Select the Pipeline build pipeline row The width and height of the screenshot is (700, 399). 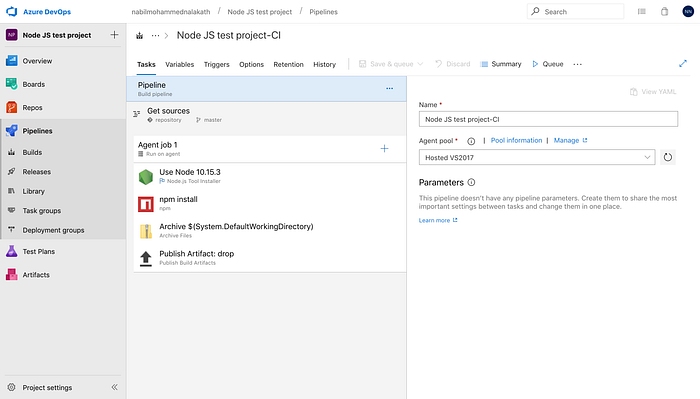[267, 88]
